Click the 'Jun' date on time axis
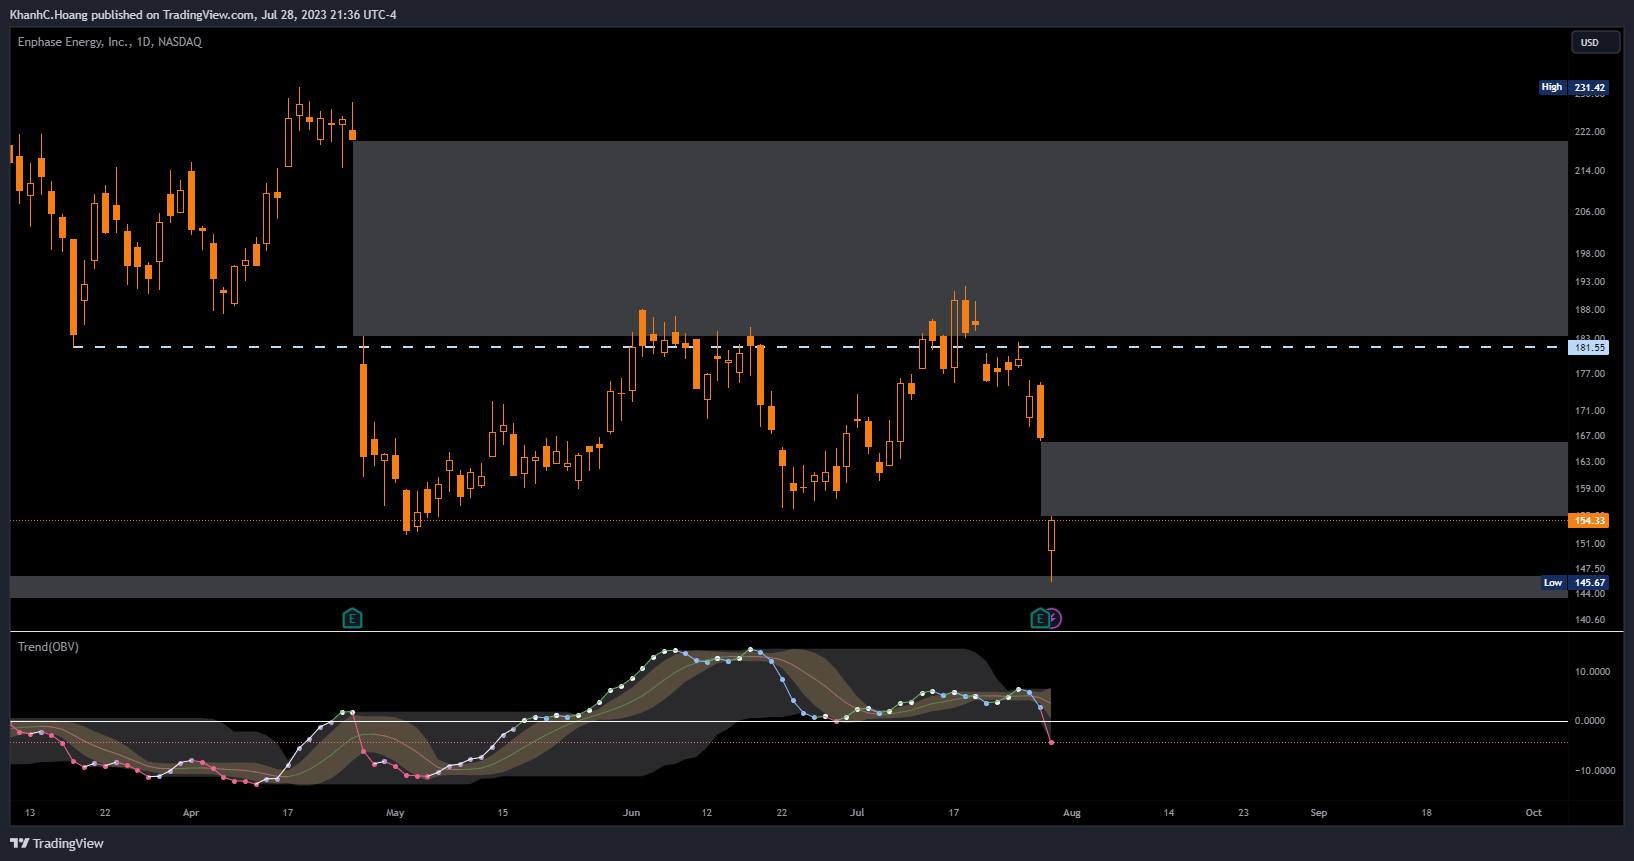The image size is (1634, 861). coord(631,813)
